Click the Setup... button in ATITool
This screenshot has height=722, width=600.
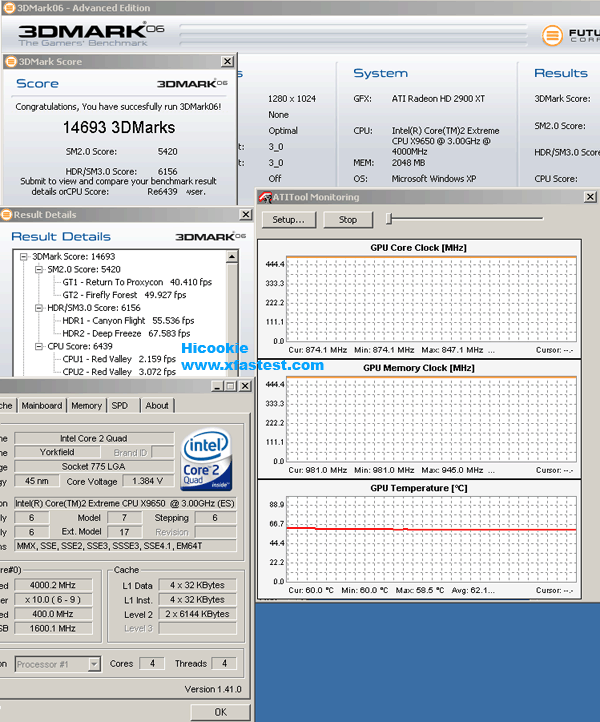[x=289, y=220]
